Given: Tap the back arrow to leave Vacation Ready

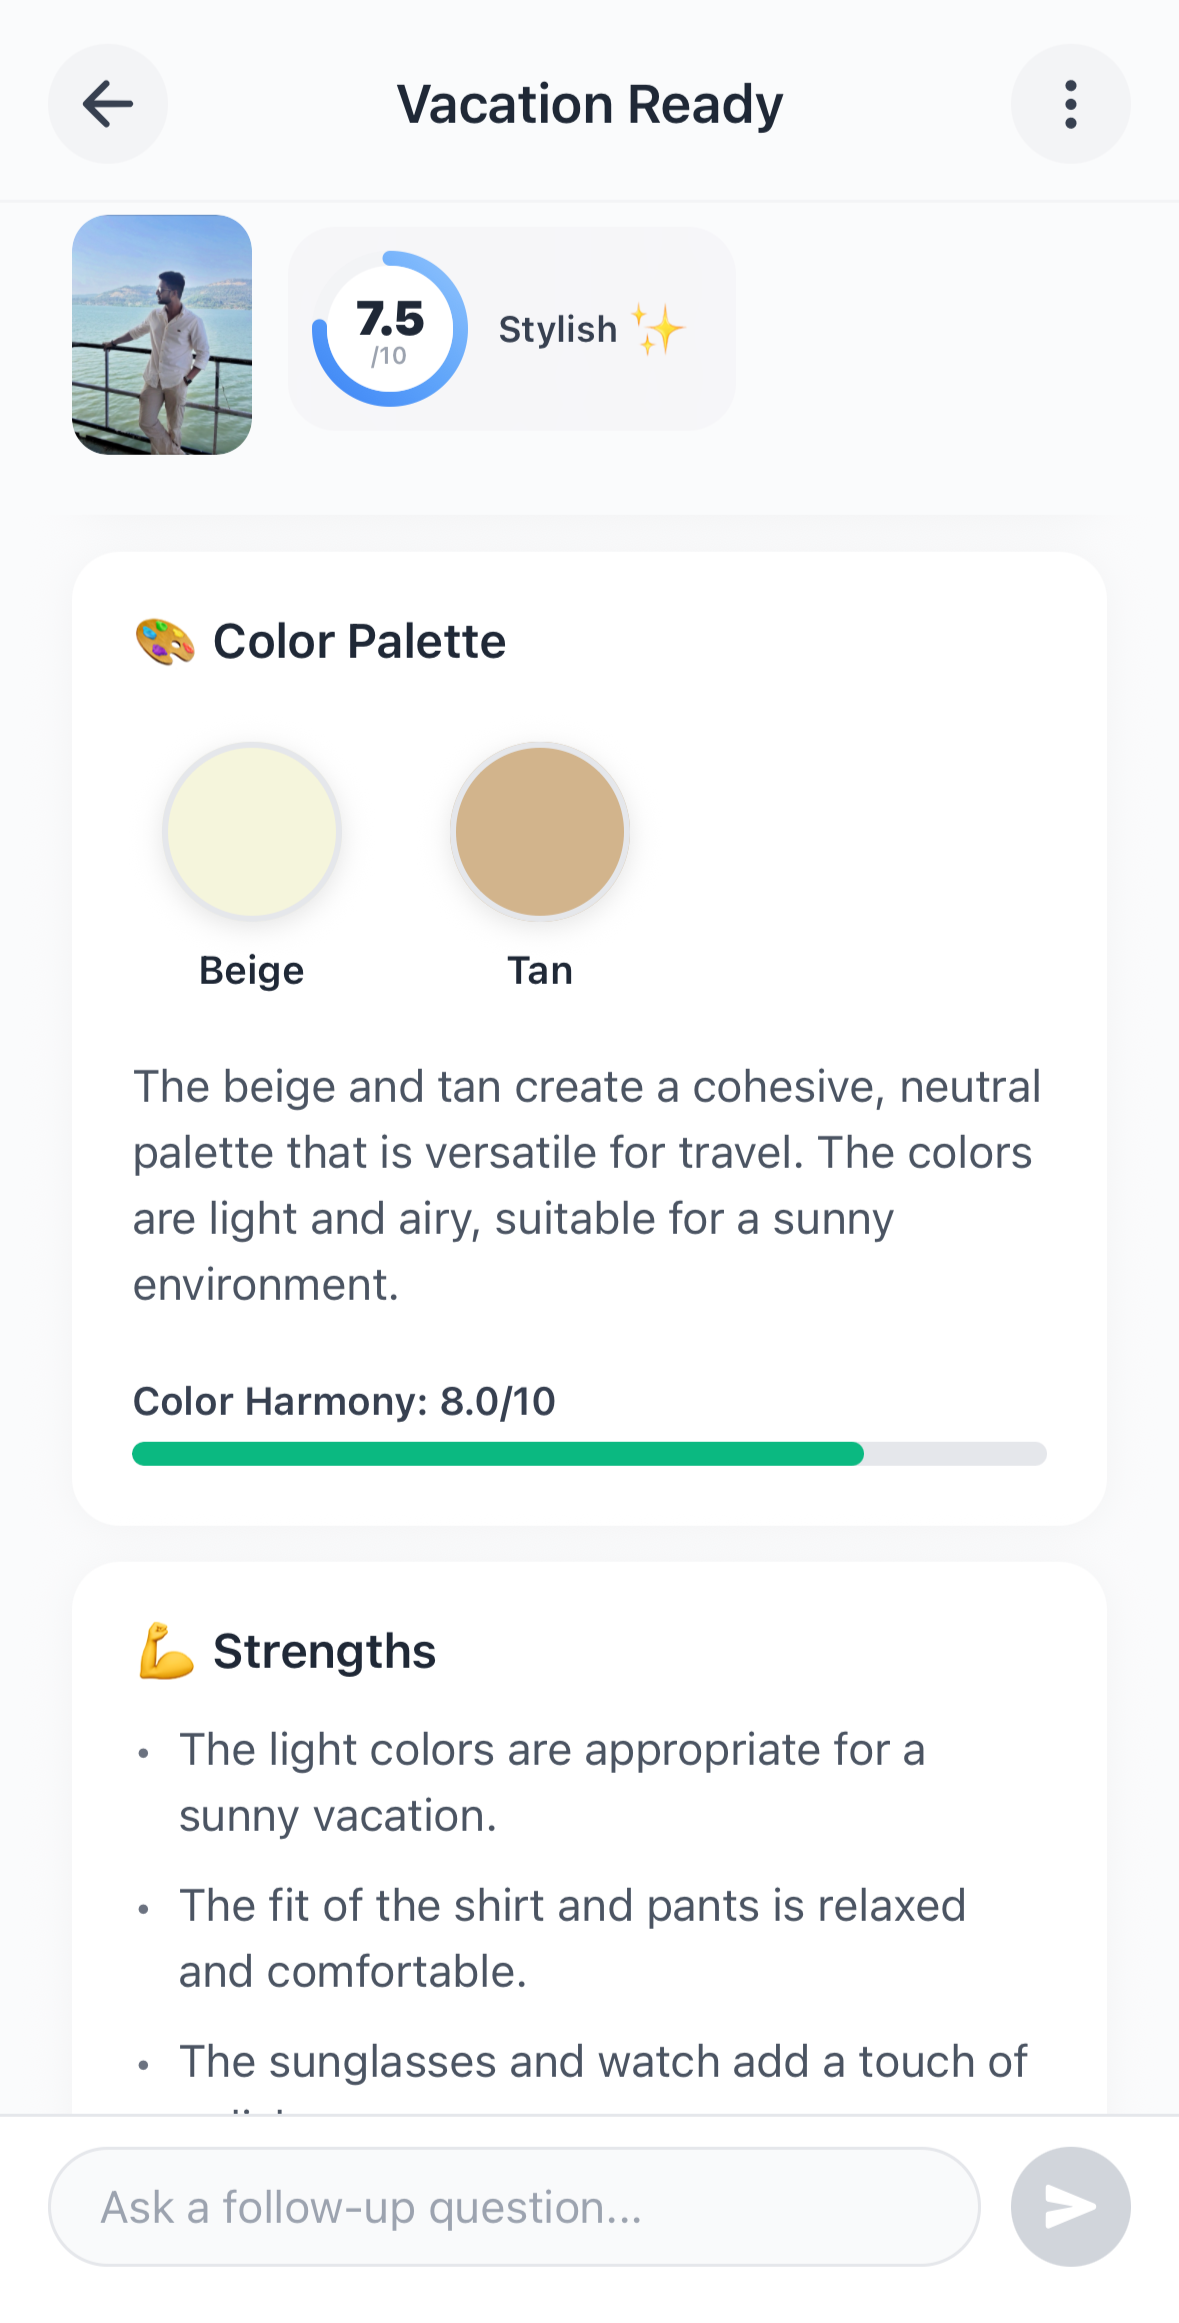Looking at the screenshot, I should [107, 103].
